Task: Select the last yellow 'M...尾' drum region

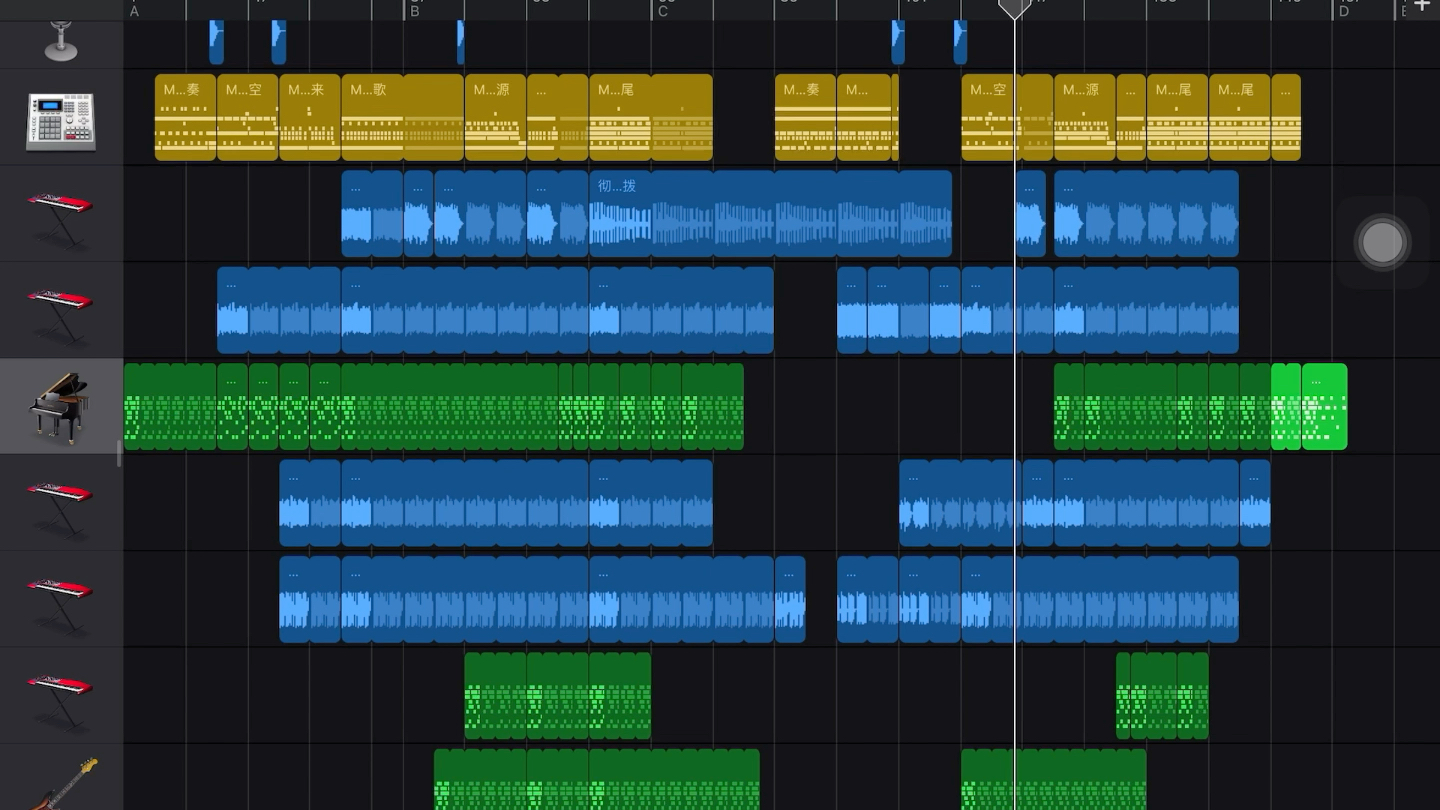Action: click(1240, 117)
